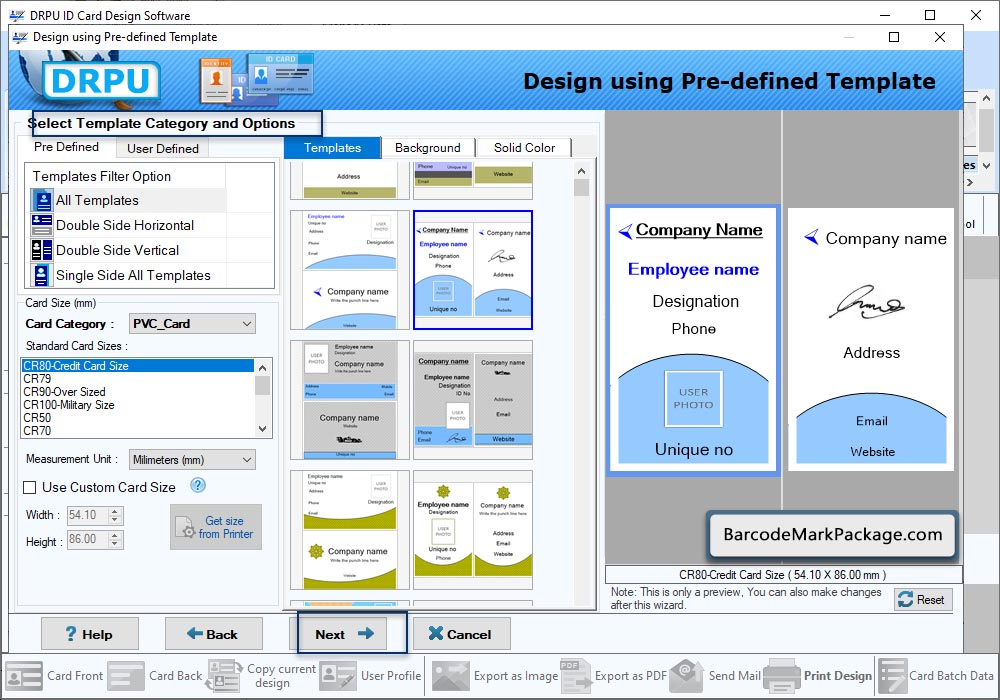Click the Cancel button
The width and height of the screenshot is (1000, 700).
coord(460,634)
